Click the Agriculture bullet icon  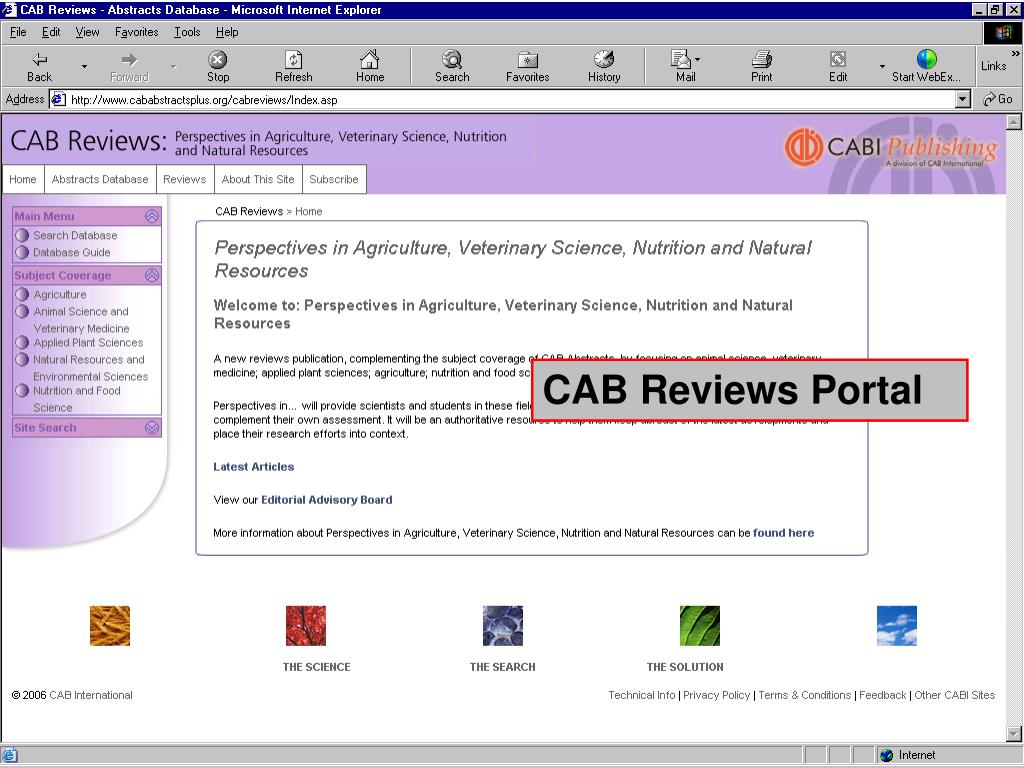22,295
